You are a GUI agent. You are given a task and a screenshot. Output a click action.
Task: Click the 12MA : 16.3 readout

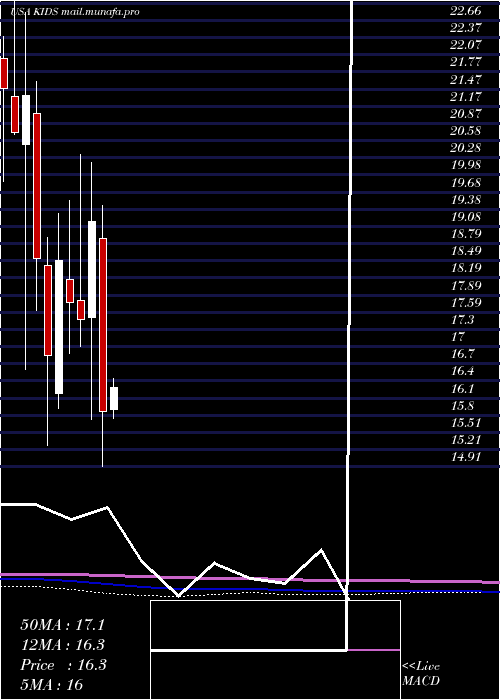tap(63, 645)
